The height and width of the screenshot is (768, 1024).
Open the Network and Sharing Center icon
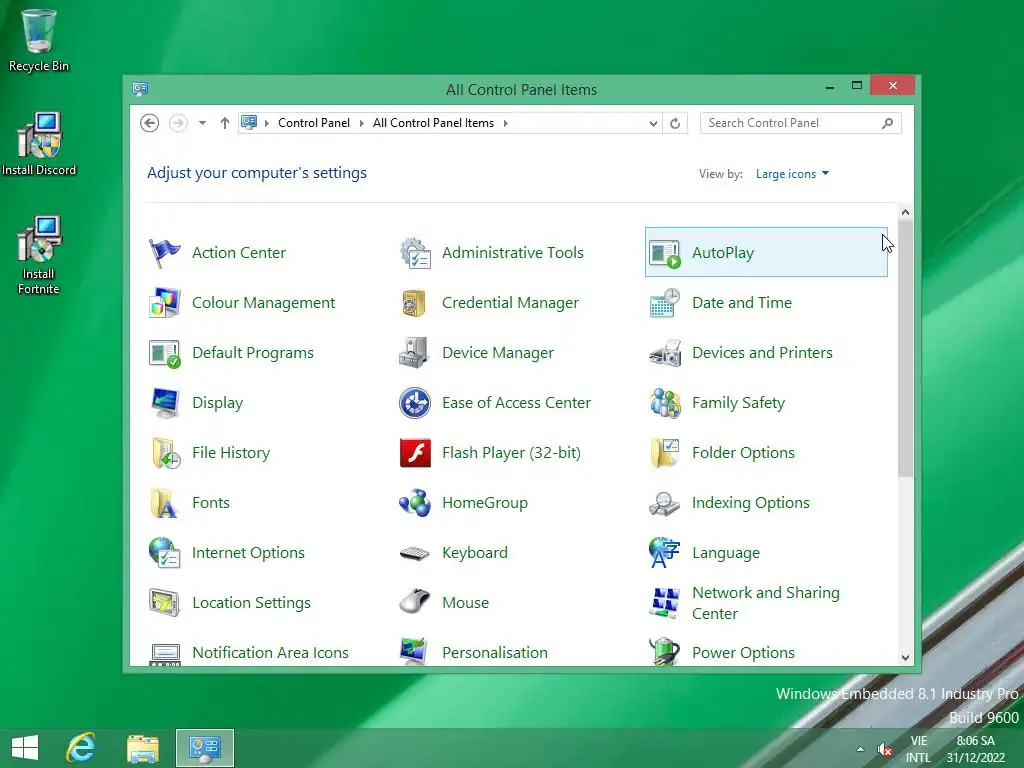point(665,603)
